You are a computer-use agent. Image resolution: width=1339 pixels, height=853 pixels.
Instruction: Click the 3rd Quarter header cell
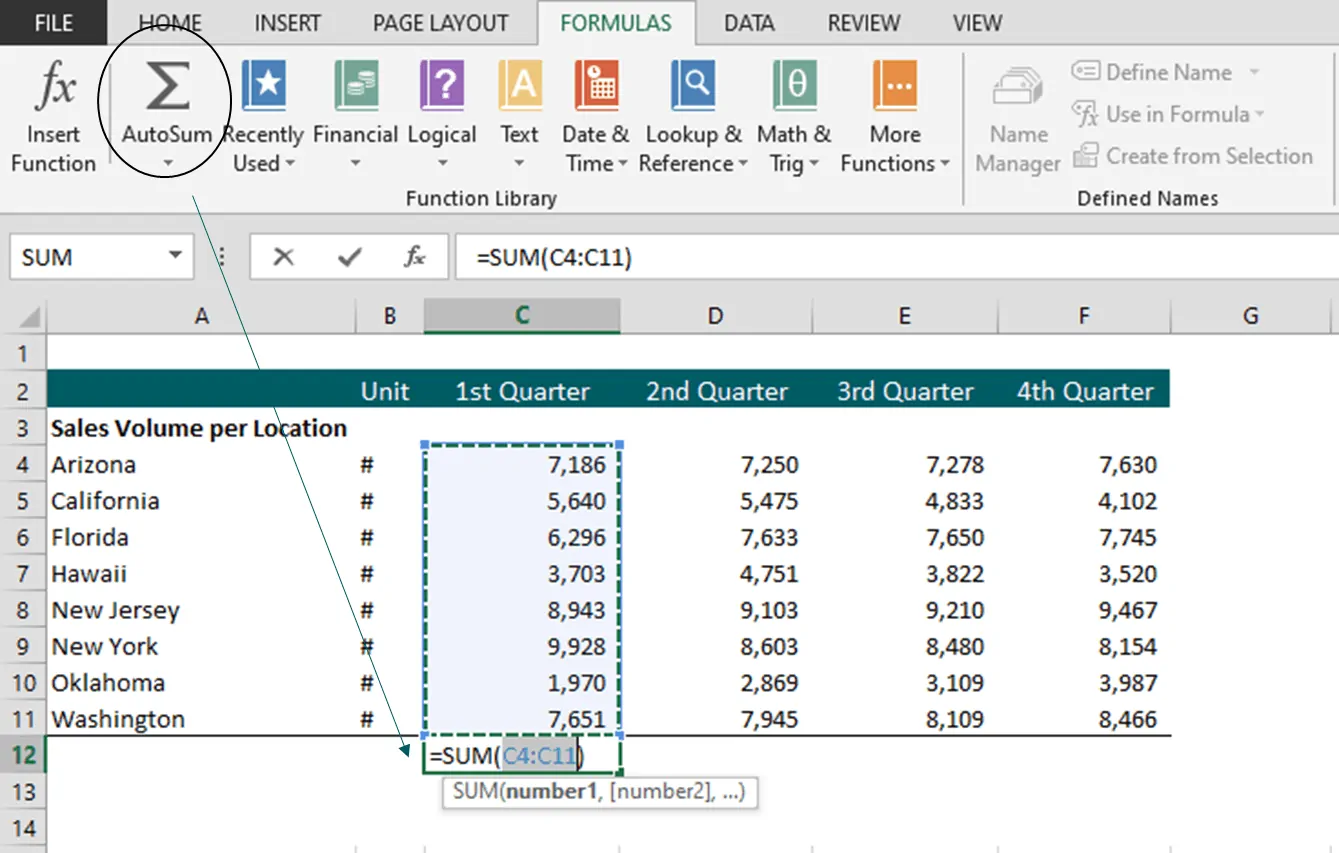[904, 391]
